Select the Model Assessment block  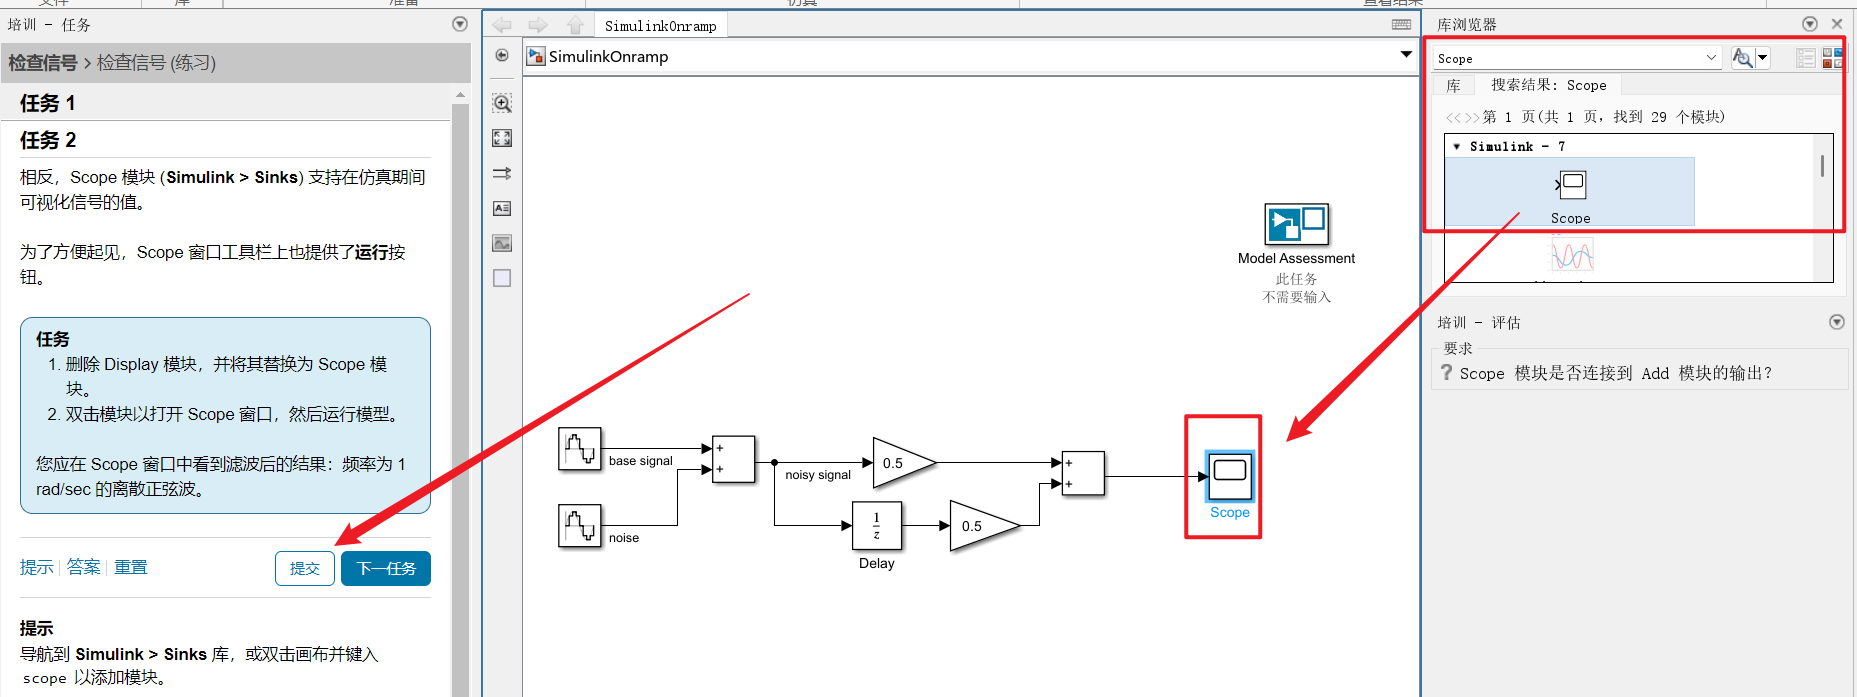pos(1296,224)
